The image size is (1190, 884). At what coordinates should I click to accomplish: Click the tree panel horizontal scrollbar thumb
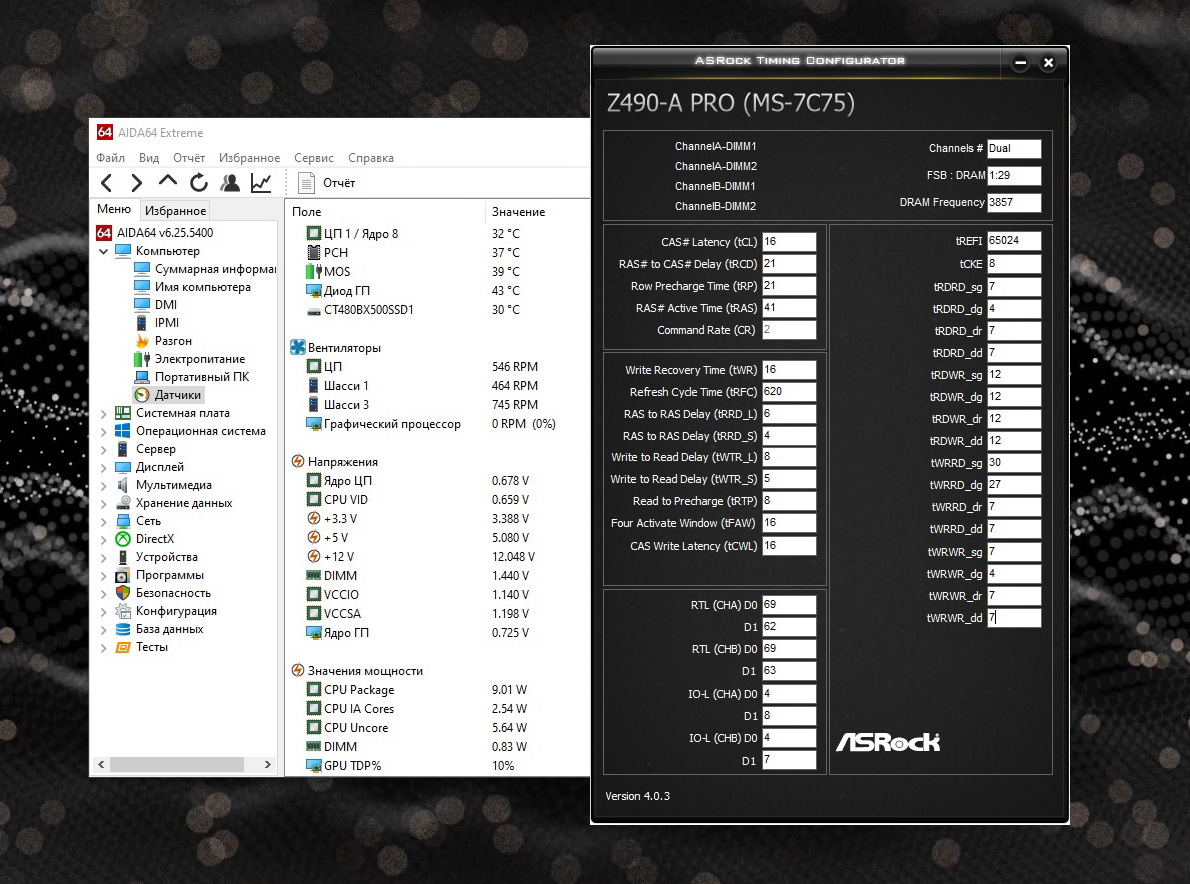(x=177, y=764)
